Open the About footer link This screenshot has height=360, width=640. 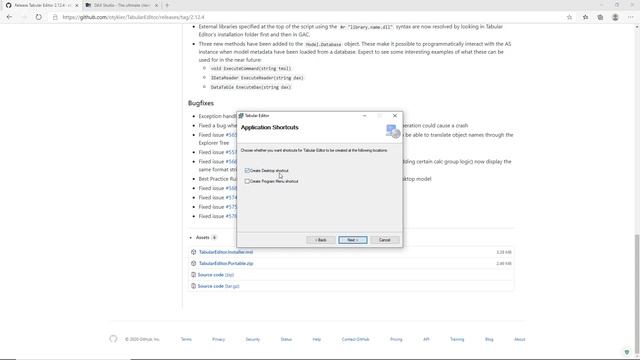(520, 340)
